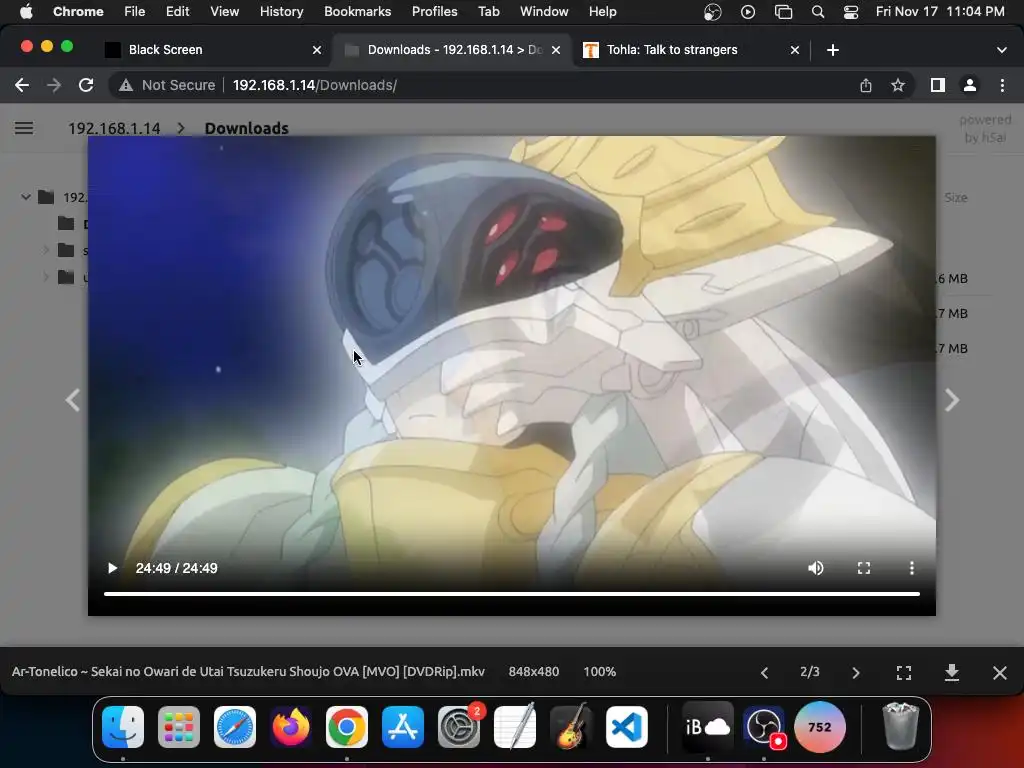This screenshot has width=1024, height=768.
Task: Open video more options menu
Action: pos(912,568)
